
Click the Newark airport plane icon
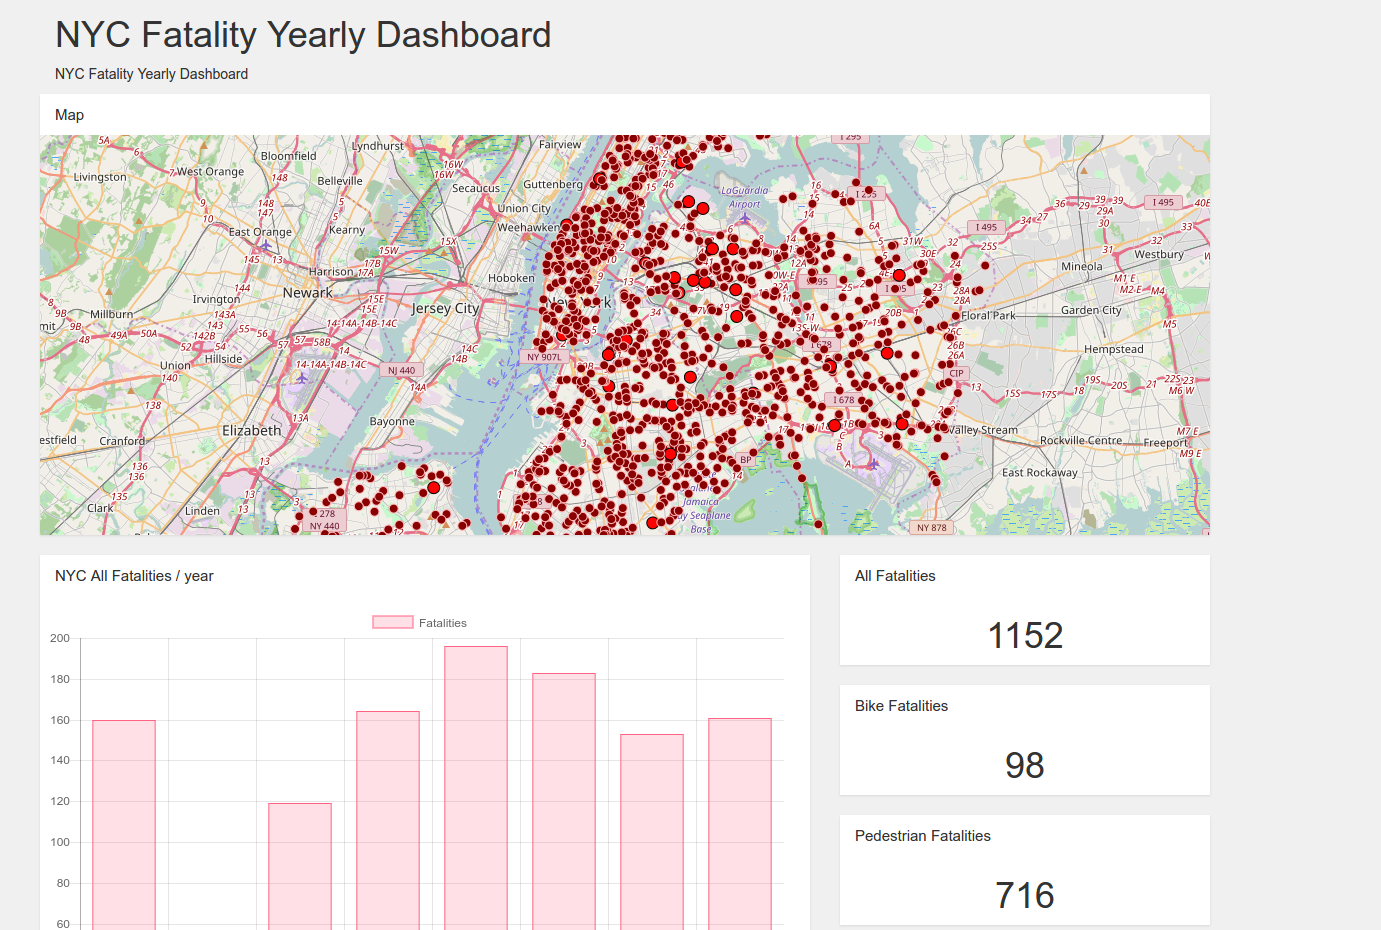pyautogui.click(x=302, y=379)
